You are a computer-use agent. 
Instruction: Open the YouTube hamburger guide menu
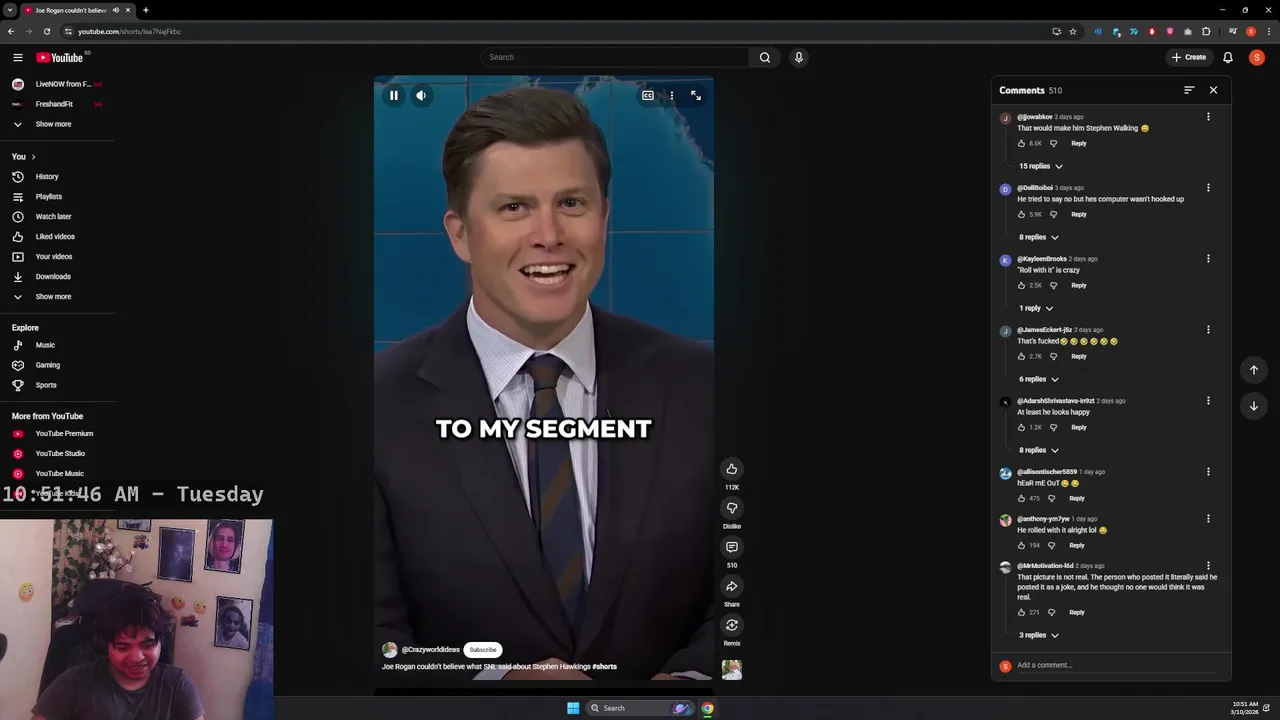17,57
